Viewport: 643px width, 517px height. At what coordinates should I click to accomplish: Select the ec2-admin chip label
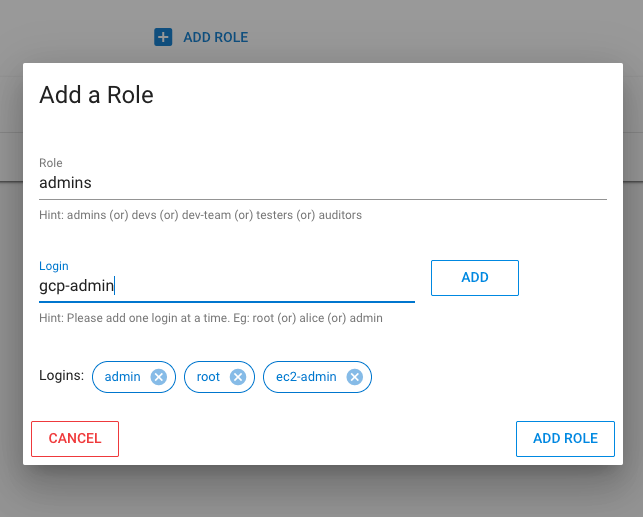[x=307, y=377]
